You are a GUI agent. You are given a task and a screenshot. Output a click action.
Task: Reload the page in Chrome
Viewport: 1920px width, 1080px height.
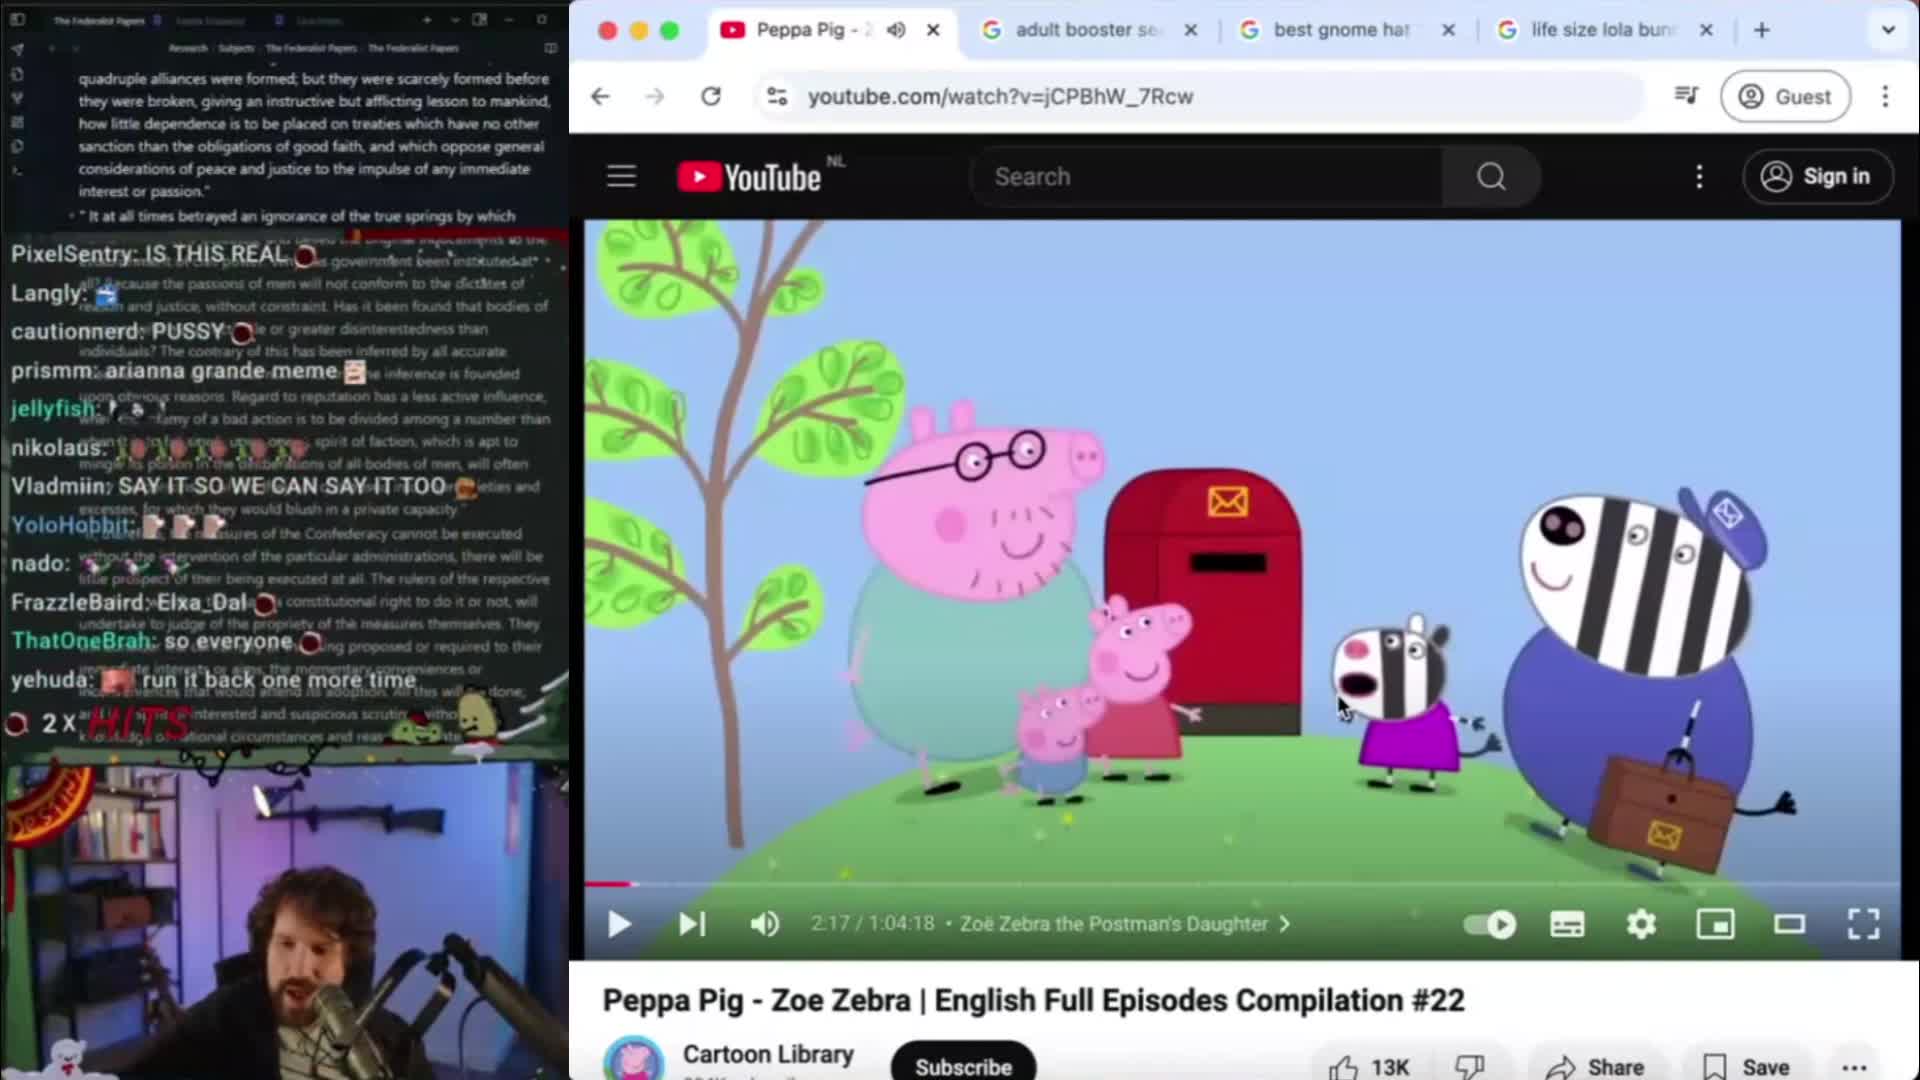tap(711, 96)
